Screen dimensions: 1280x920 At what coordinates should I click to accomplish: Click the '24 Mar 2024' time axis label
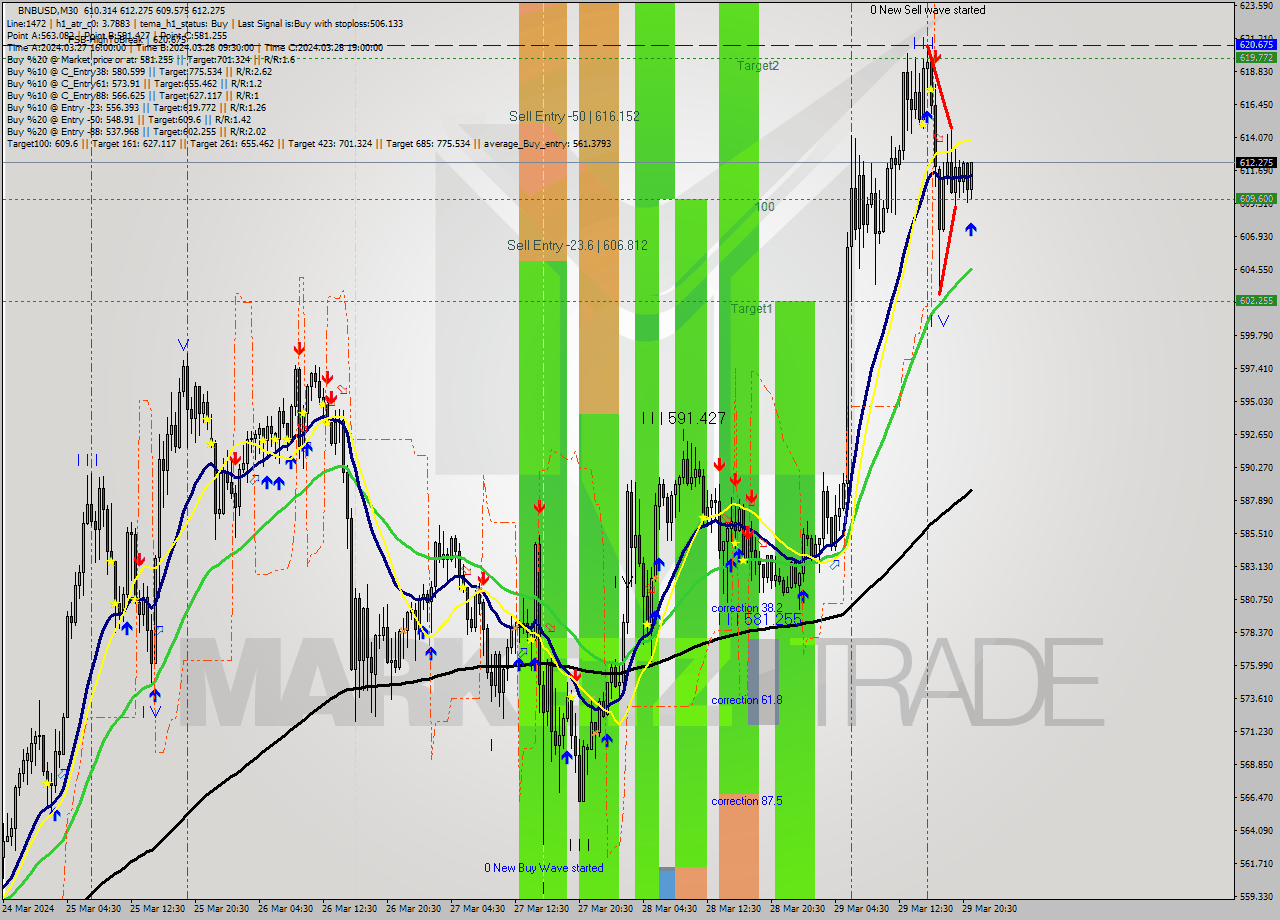point(30,909)
